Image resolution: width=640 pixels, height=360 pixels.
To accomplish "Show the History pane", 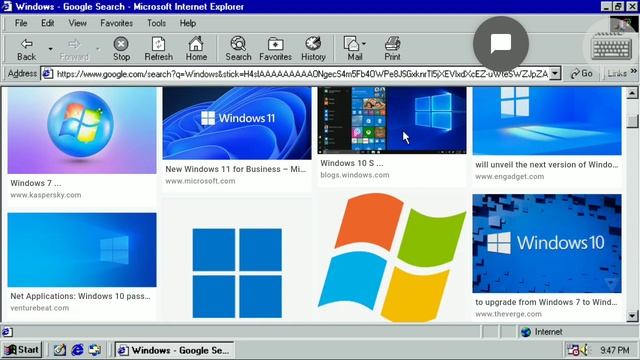I will pyautogui.click(x=313, y=49).
